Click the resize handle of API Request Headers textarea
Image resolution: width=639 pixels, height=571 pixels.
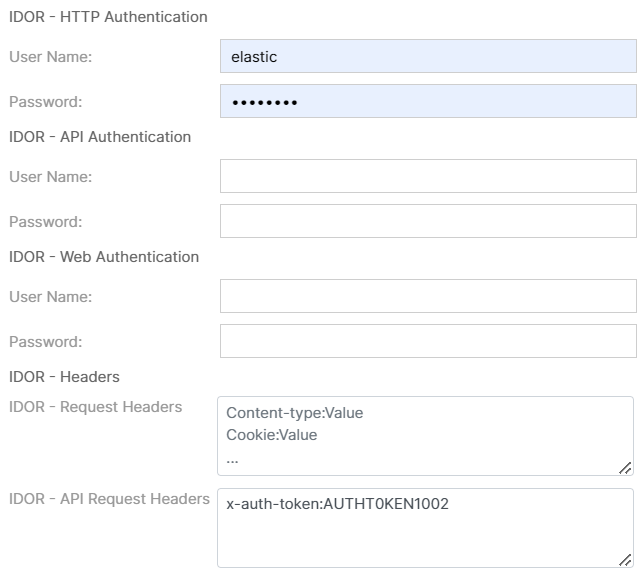(625, 559)
